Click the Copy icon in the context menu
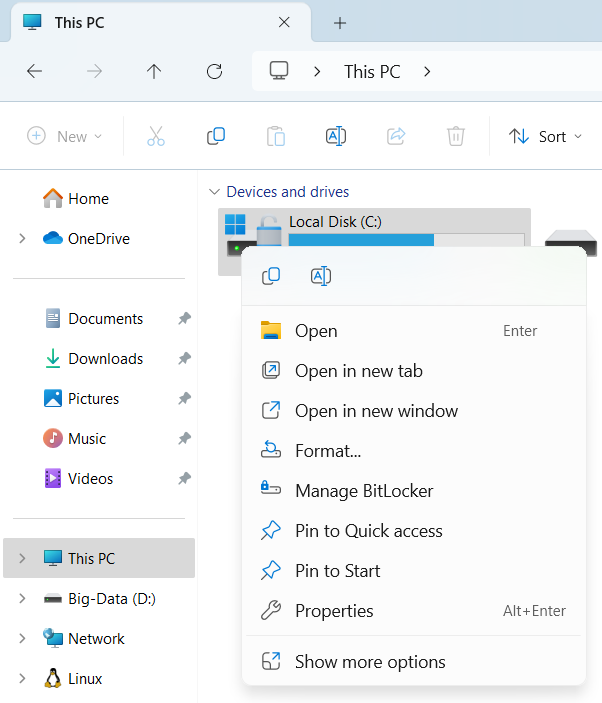The height and width of the screenshot is (703, 602). 271,276
